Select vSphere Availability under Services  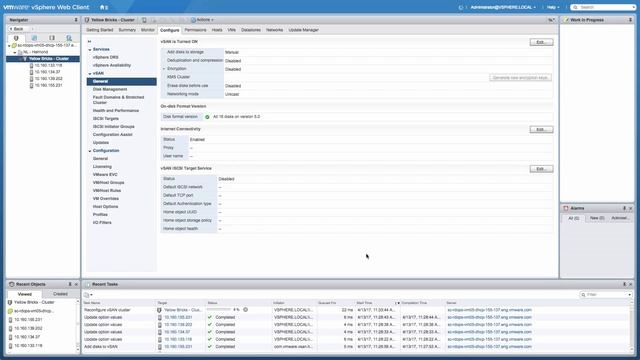(112, 65)
